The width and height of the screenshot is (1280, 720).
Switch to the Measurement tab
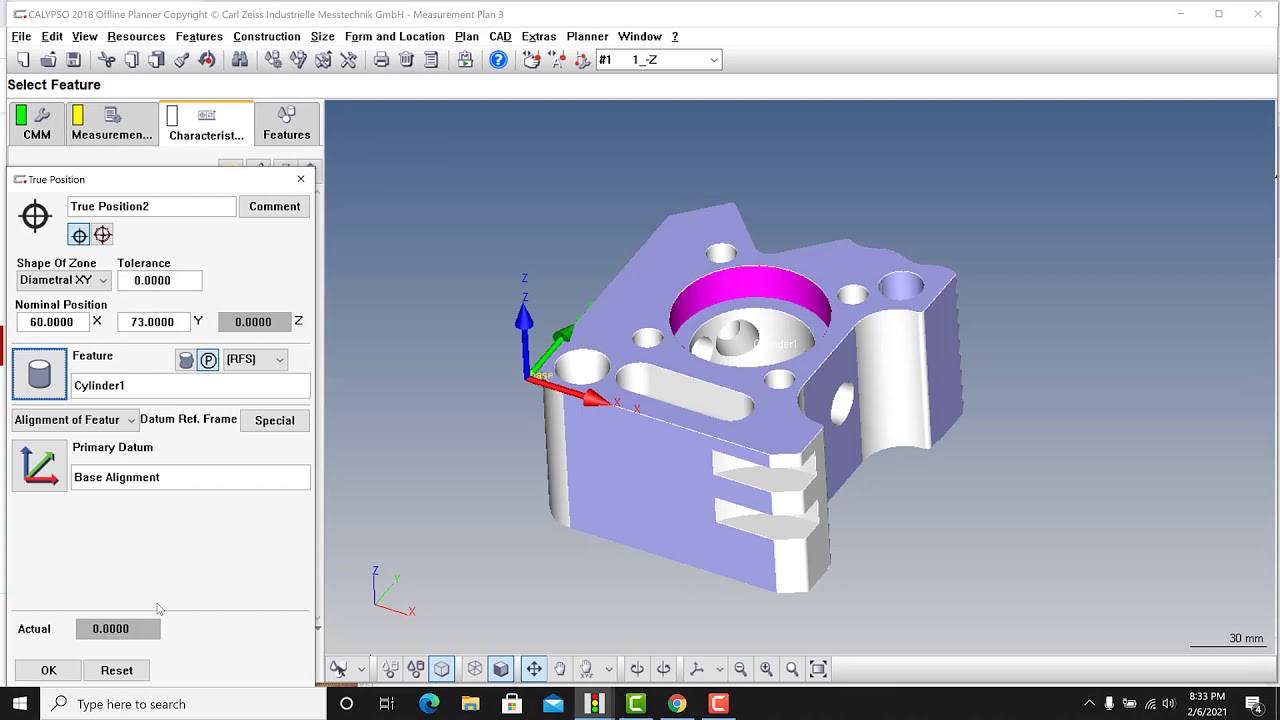(x=111, y=123)
